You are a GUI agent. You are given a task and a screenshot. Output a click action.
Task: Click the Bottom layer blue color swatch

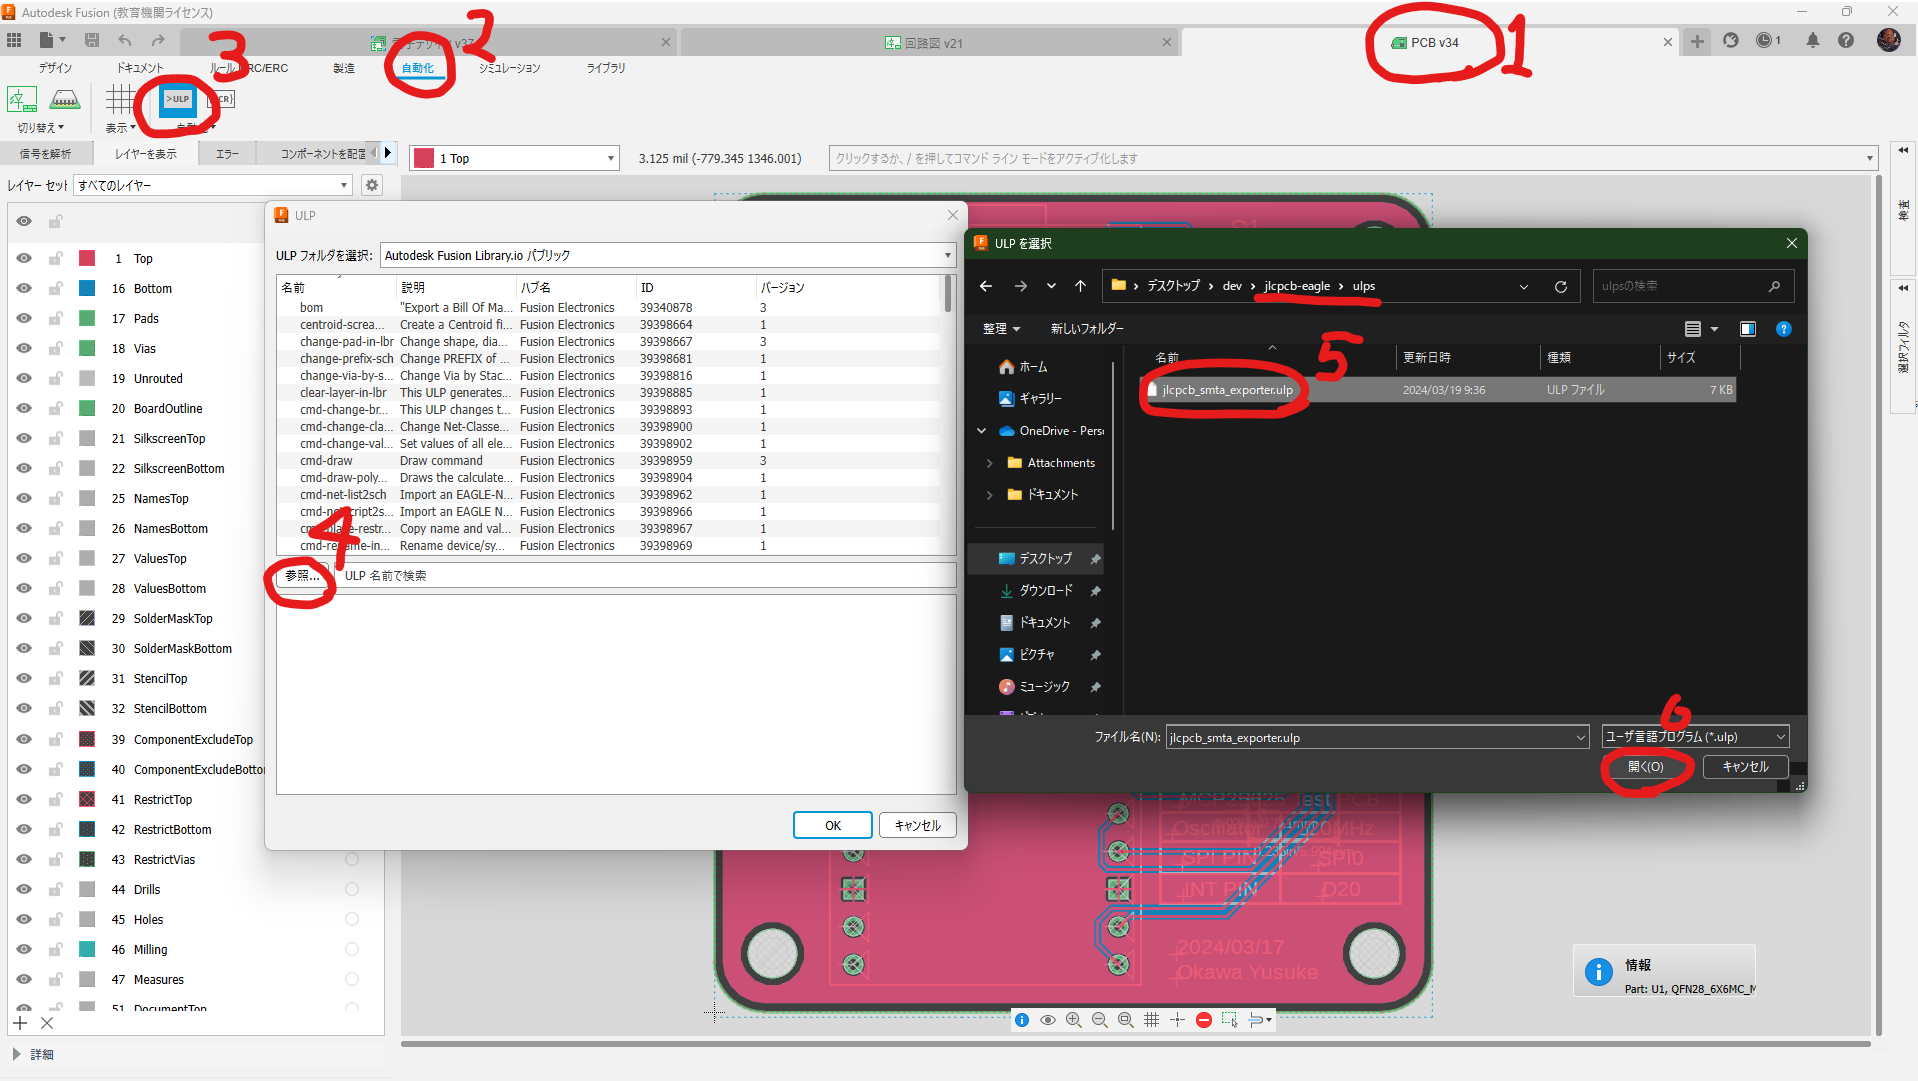88,289
